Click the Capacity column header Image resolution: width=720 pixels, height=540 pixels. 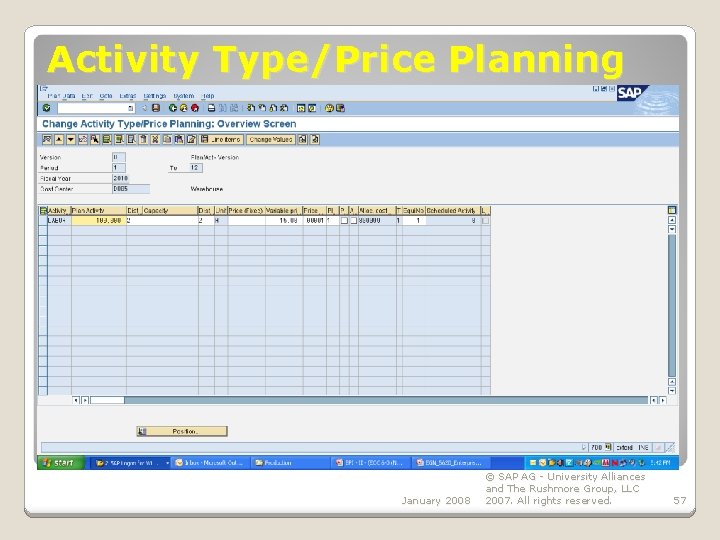tap(170, 210)
